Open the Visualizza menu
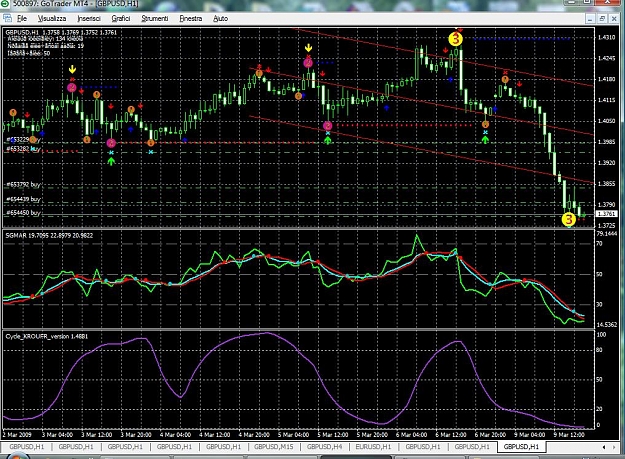The height and width of the screenshot is (459, 625). pos(52,18)
